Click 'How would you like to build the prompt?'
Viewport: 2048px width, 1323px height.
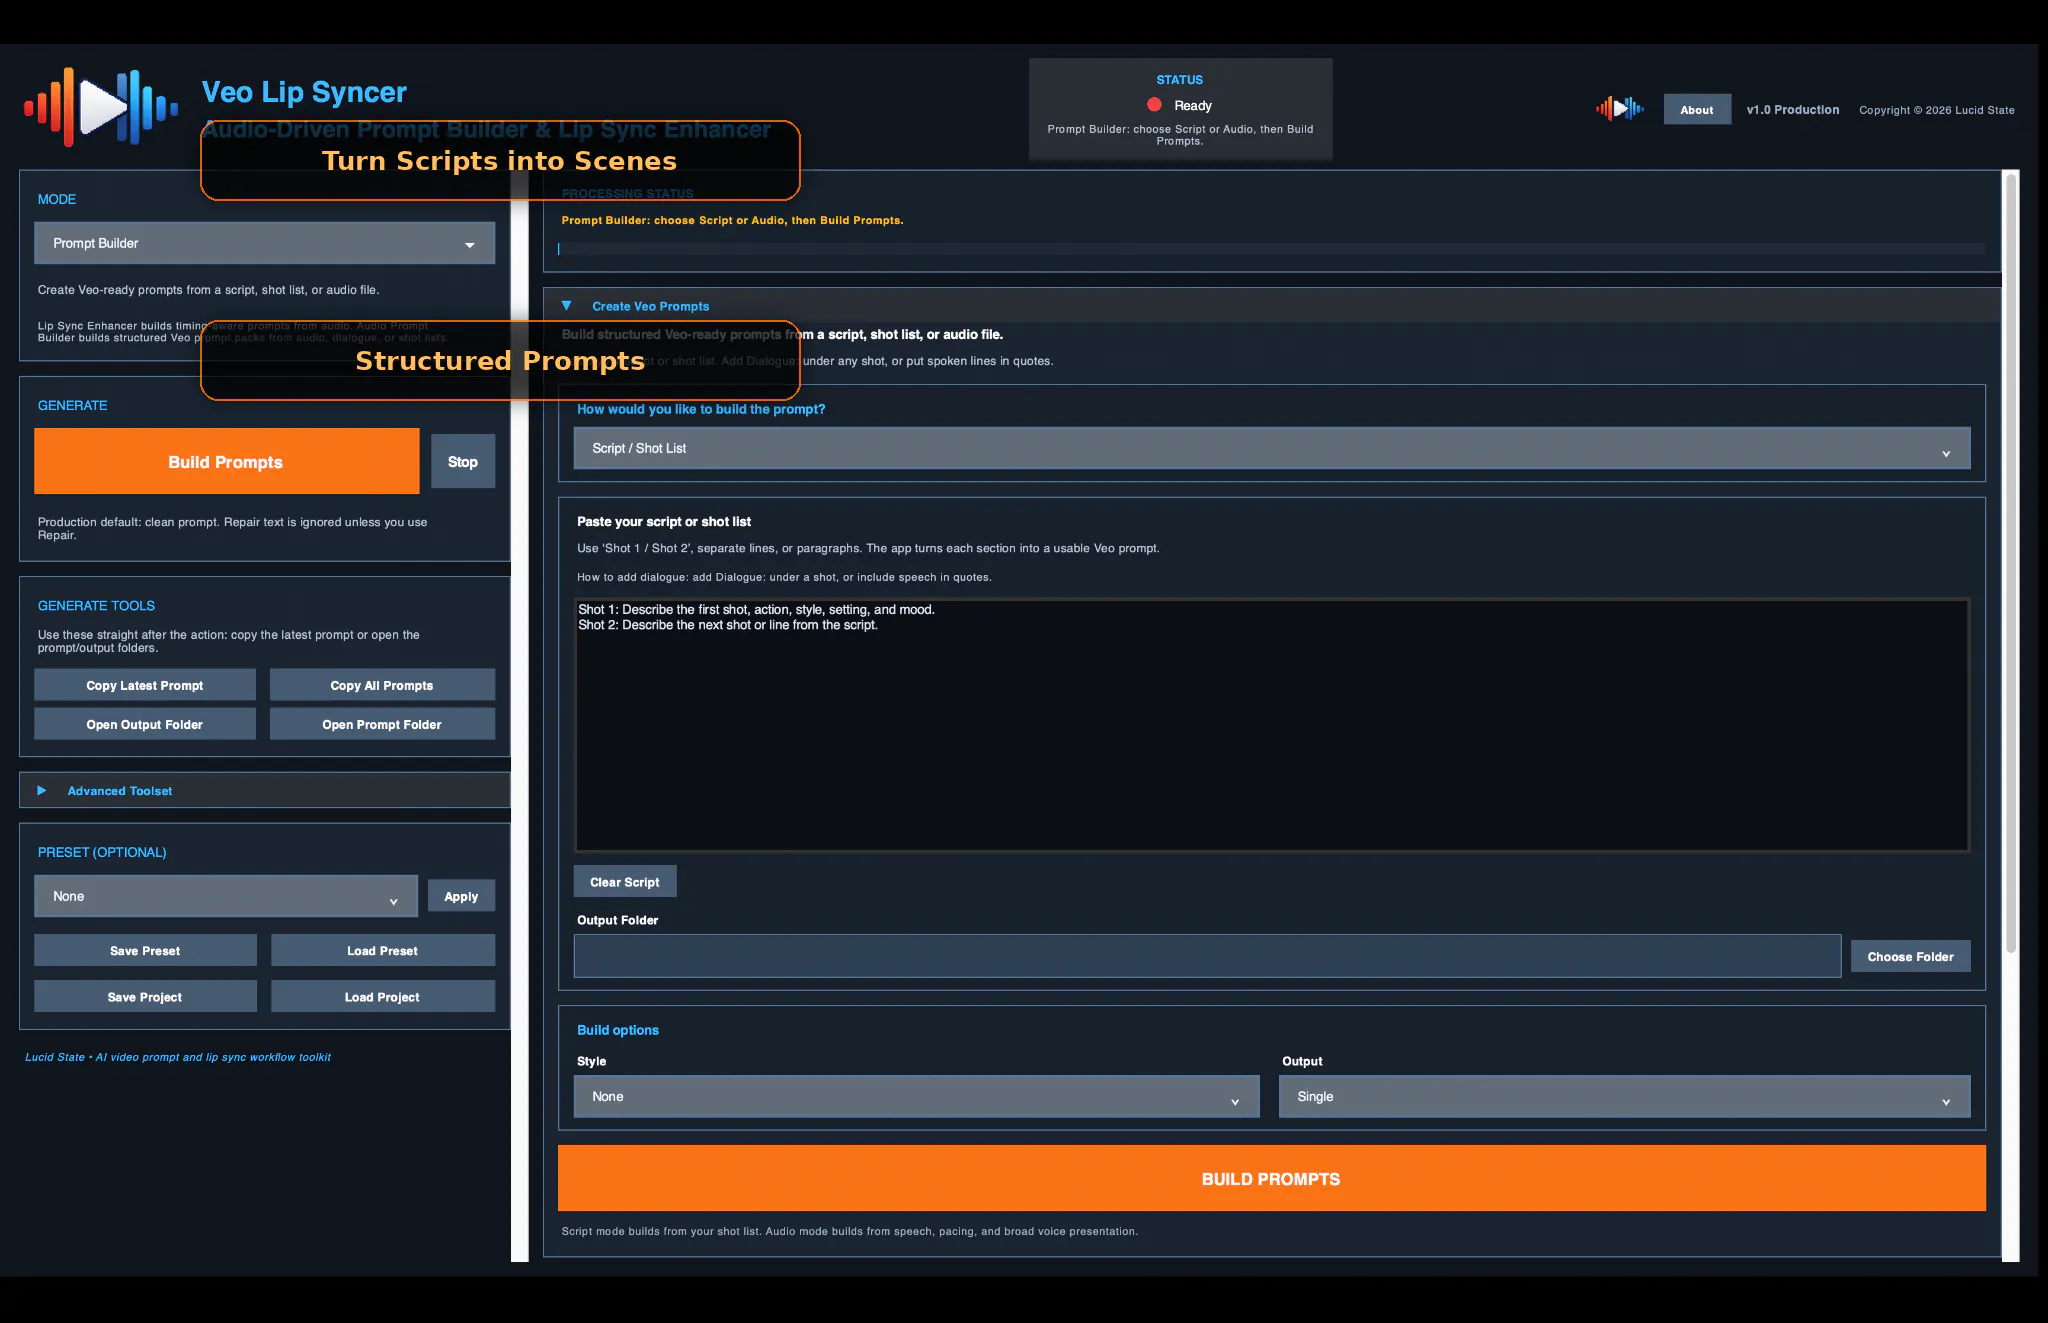701,409
